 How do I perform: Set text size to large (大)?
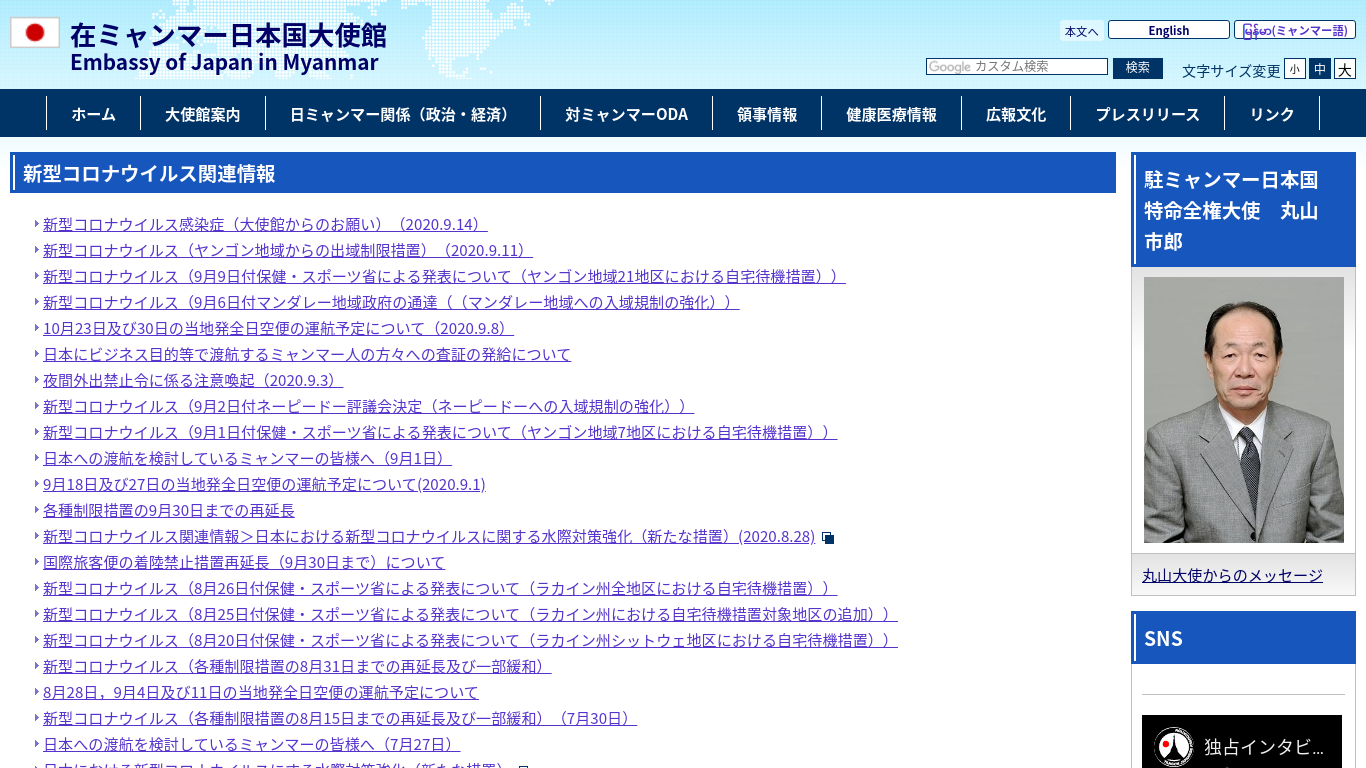click(1345, 69)
